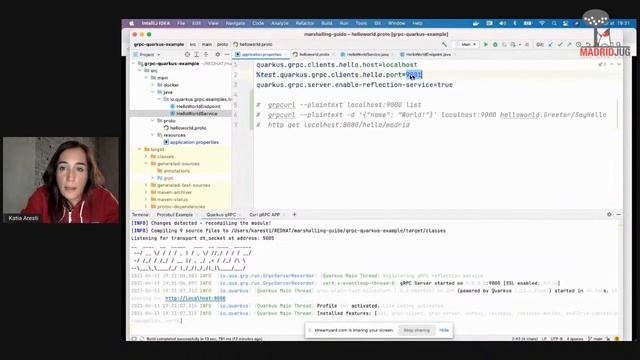This screenshot has height=360, width=640.
Task: Add a new terminal tab with plus
Action: tap(294, 214)
